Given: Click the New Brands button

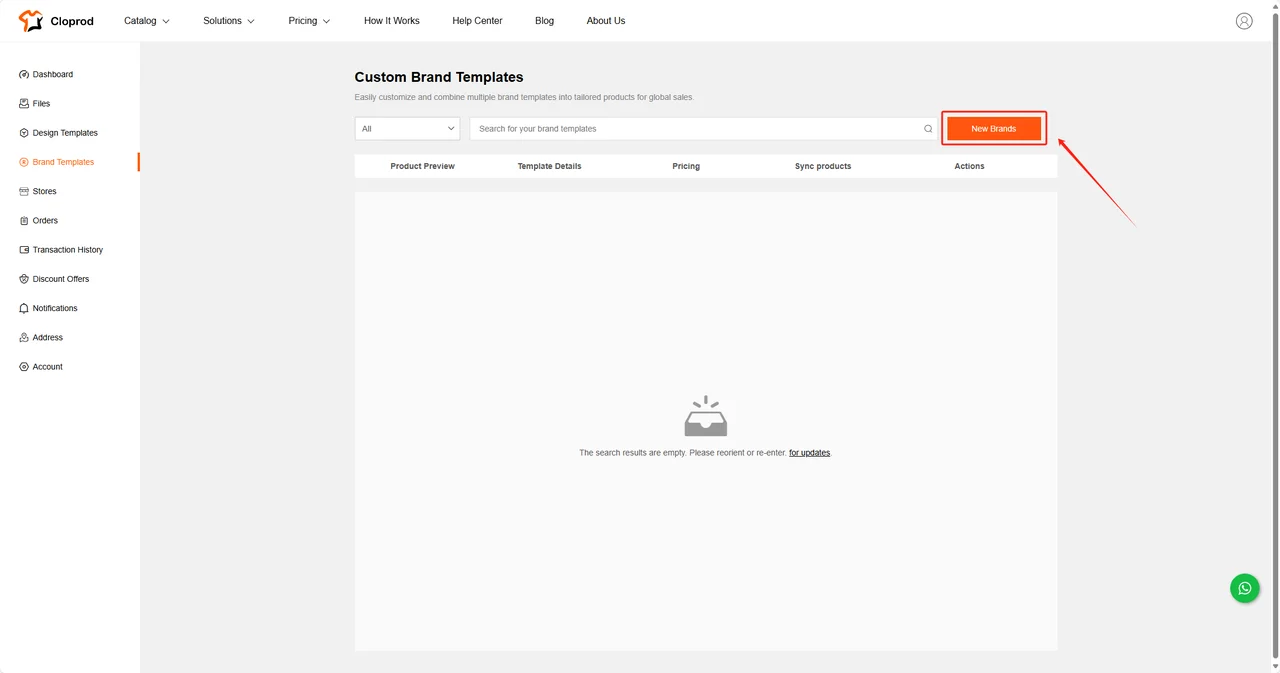Looking at the screenshot, I should [x=993, y=129].
